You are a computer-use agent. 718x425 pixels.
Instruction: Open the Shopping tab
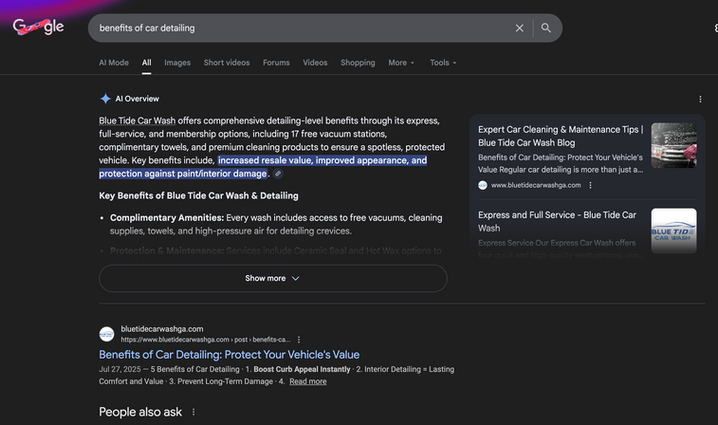[358, 62]
